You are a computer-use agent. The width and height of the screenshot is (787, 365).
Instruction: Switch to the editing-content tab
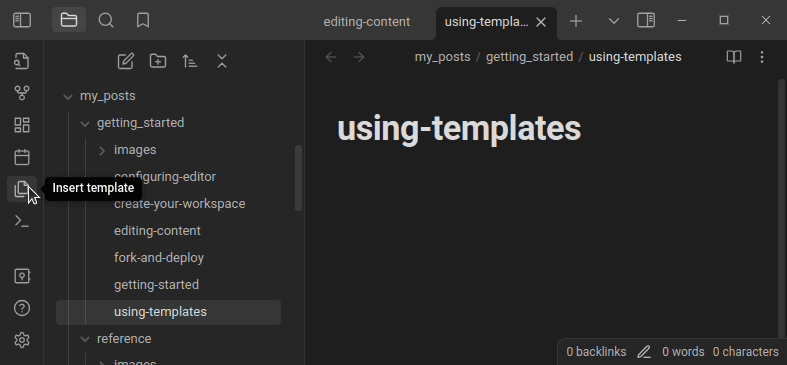(367, 22)
